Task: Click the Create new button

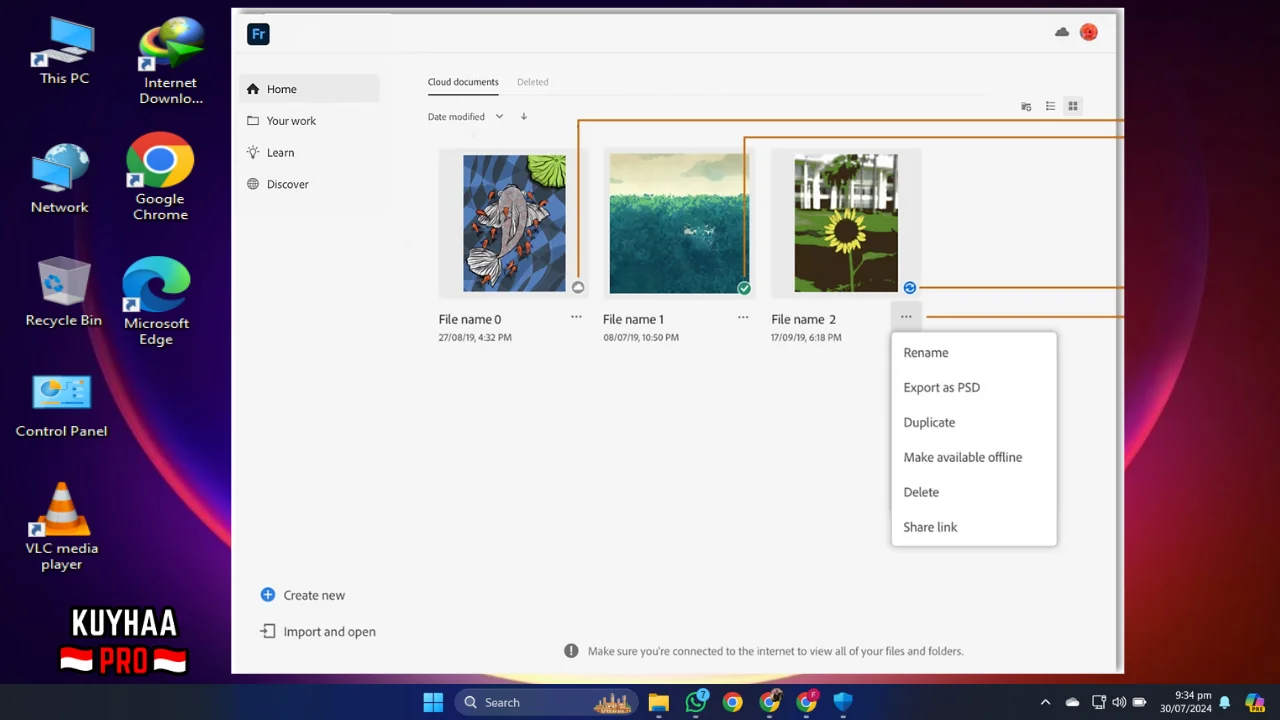Action: point(302,595)
